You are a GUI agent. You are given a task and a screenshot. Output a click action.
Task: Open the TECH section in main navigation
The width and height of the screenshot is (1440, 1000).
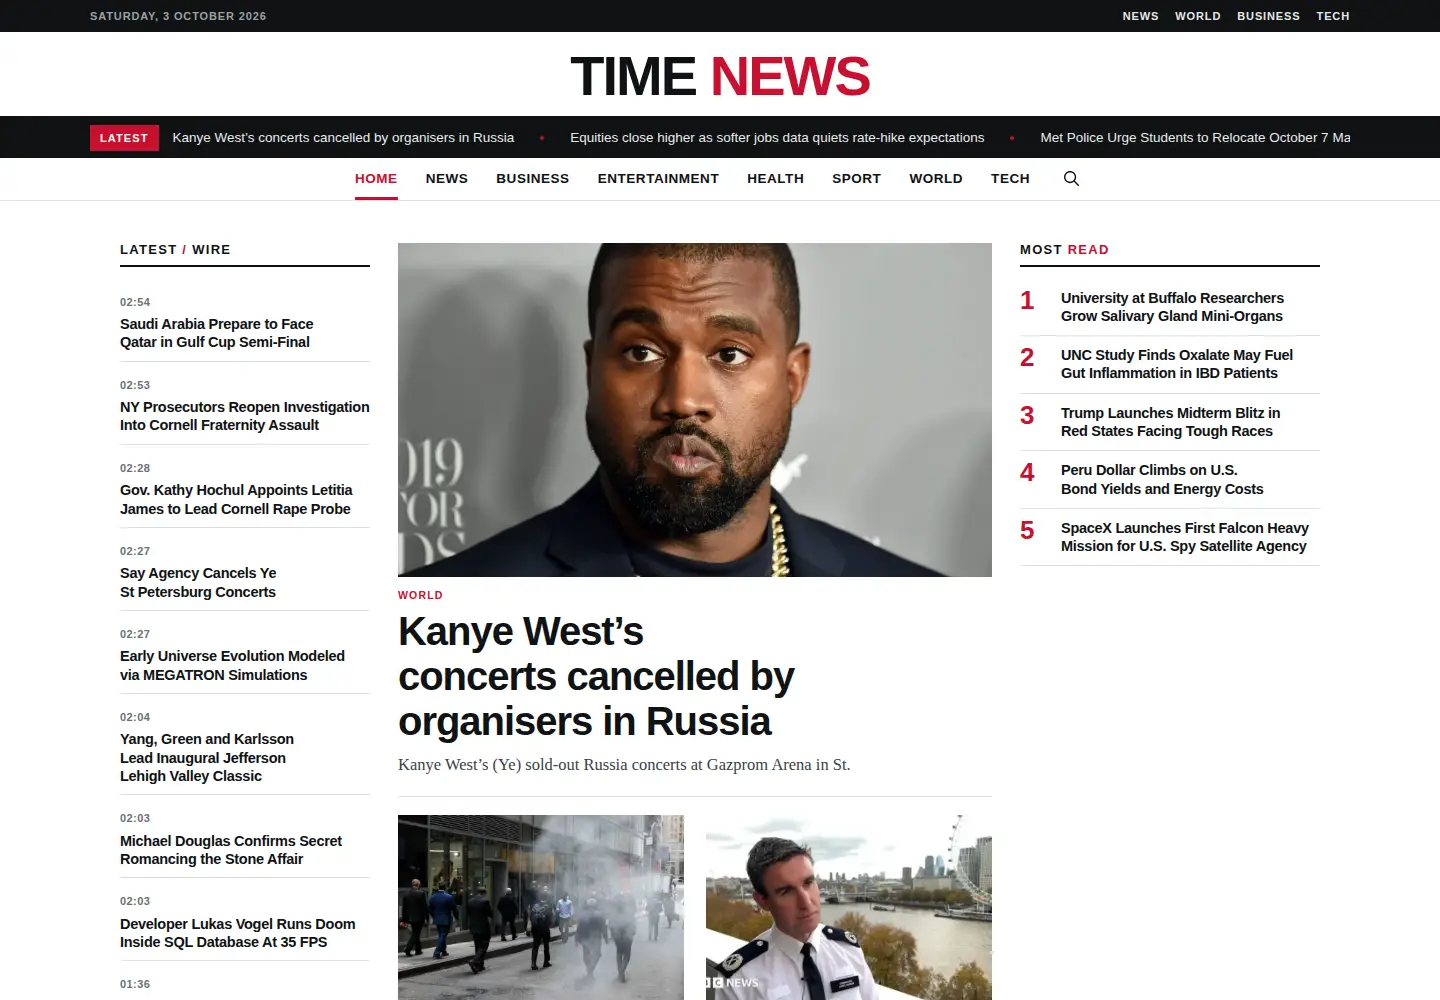[1010, 178]
